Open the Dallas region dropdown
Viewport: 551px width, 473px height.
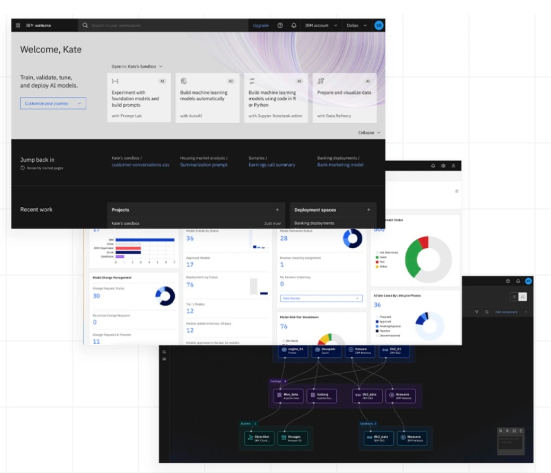pos(357,25)
